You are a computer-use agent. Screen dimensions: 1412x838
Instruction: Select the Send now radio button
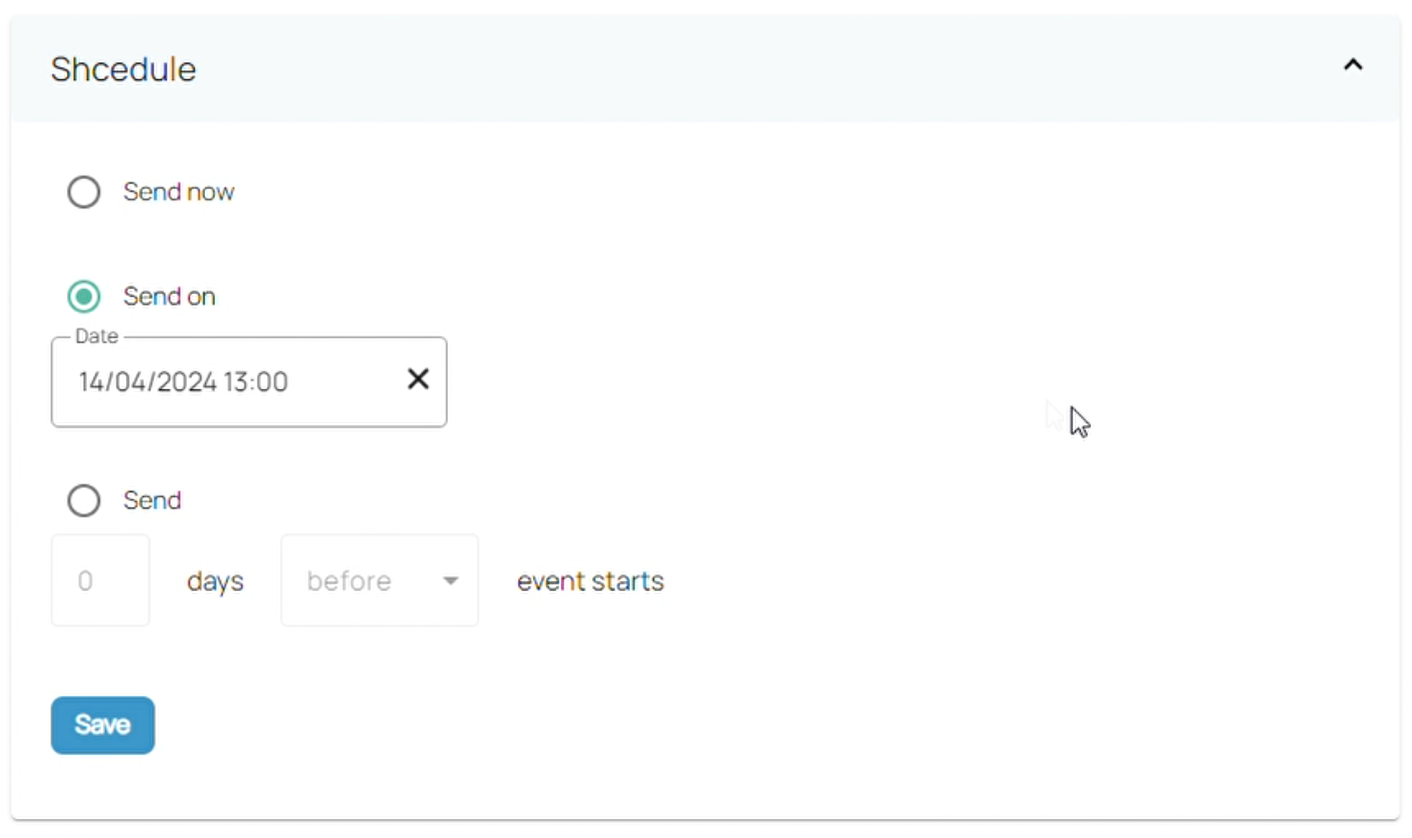click(84, 192)
